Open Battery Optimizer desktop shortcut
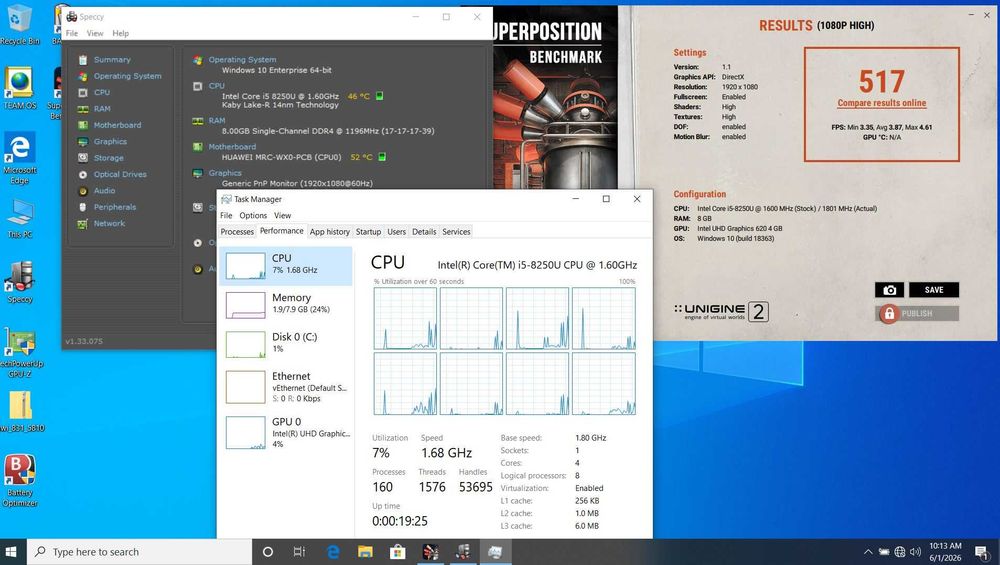 pos(20,480)
